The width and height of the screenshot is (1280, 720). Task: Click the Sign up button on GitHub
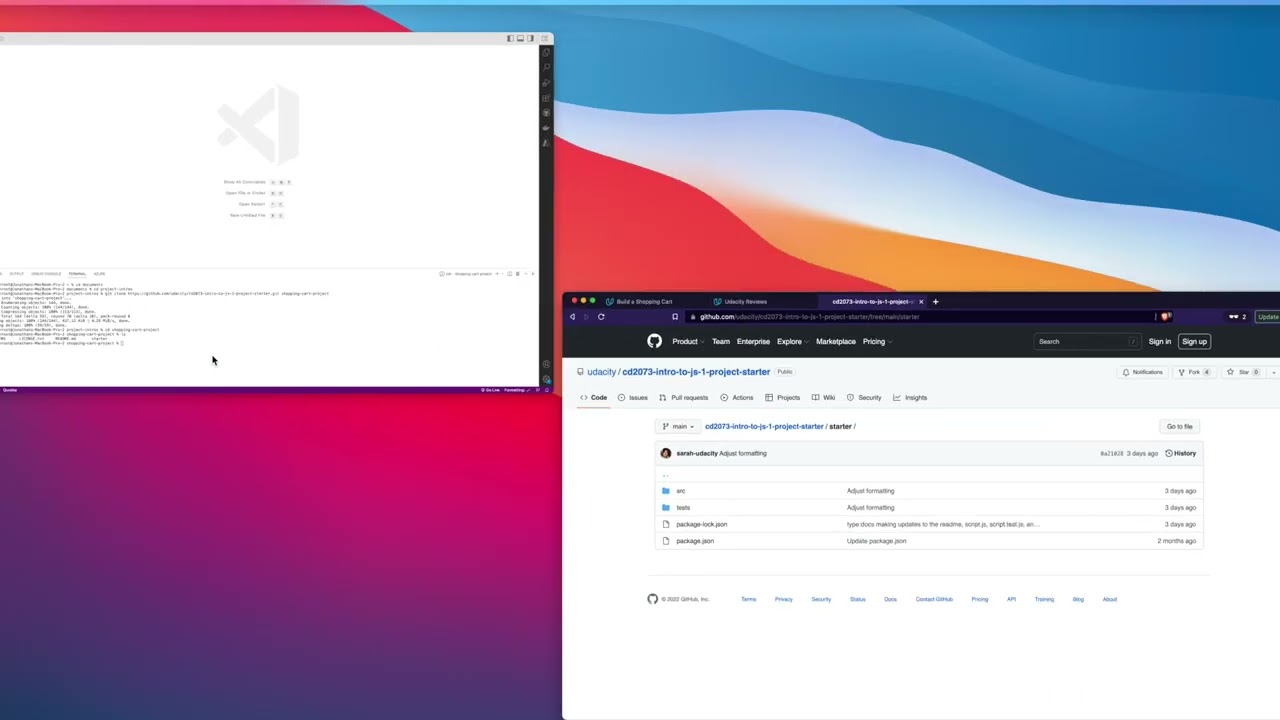tap(1194, 341)
